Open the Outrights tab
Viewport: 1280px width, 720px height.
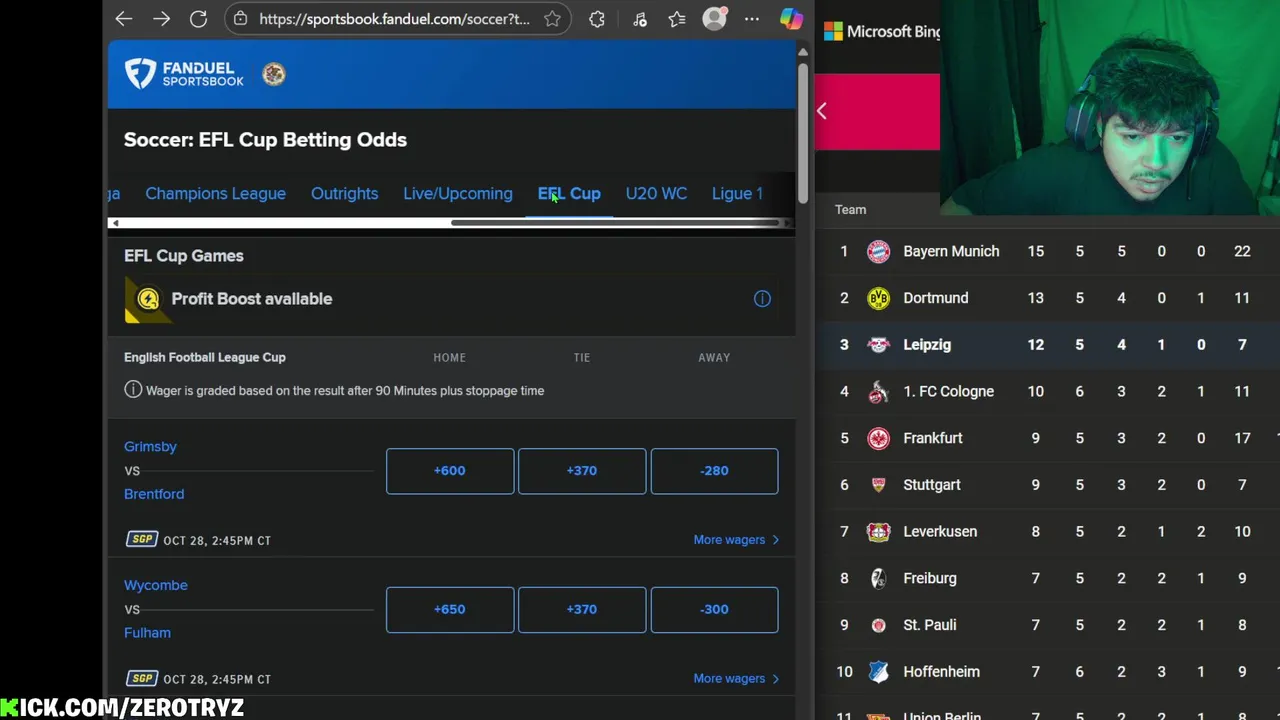(x=344, y=194)
